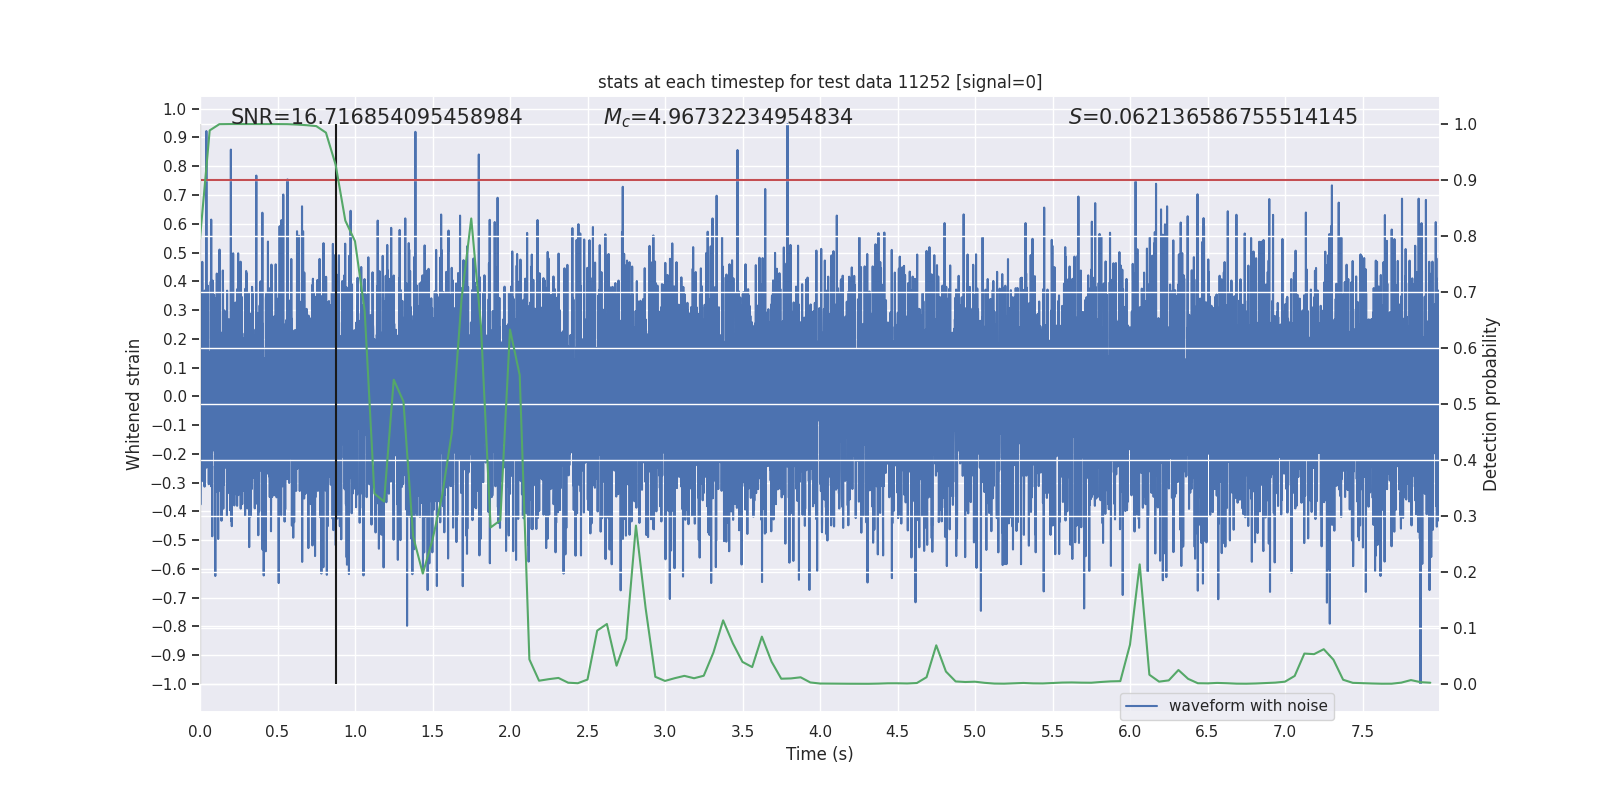Click the right axis tick label 0.5
Screen dimensions: 1600x800
[1464, 405]
